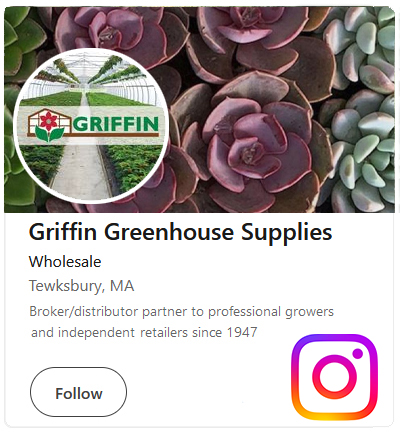Open Griffin Greenhouse Supplies company name
The width and height of the screenshot is (400, 433).
(x=180, y=232)
